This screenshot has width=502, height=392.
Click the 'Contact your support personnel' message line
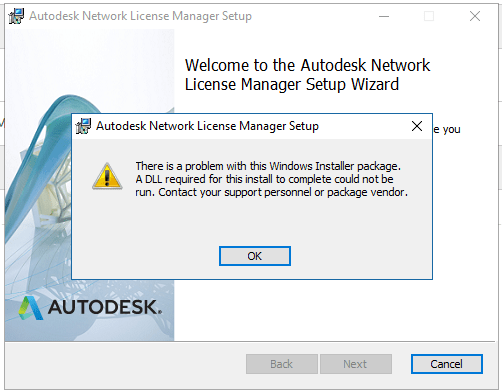click(271, 192)
